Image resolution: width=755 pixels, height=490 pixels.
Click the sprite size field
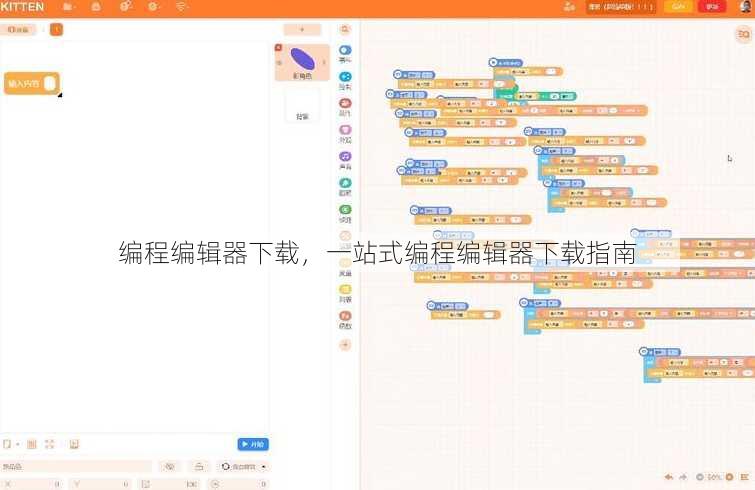(169, 484)
